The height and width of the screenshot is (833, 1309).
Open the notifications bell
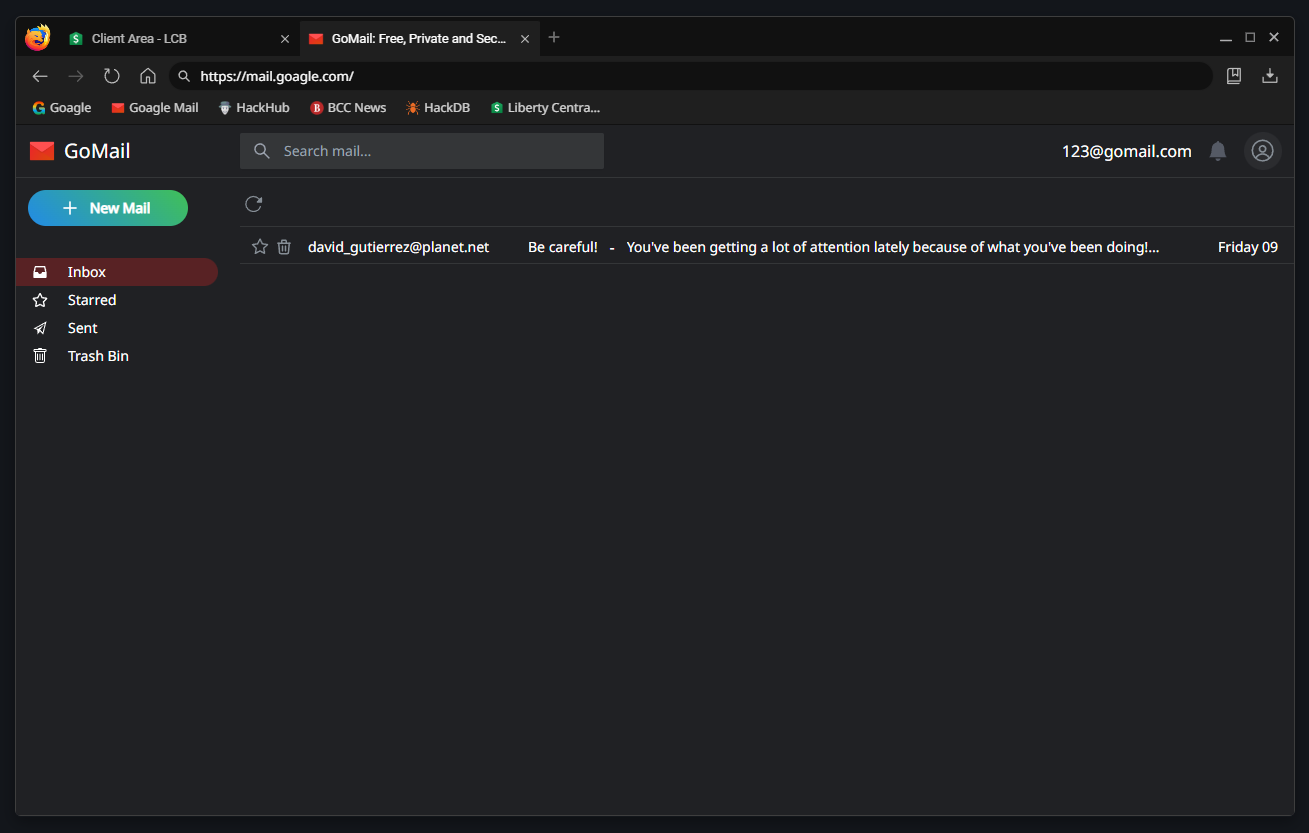(1217, 151)
